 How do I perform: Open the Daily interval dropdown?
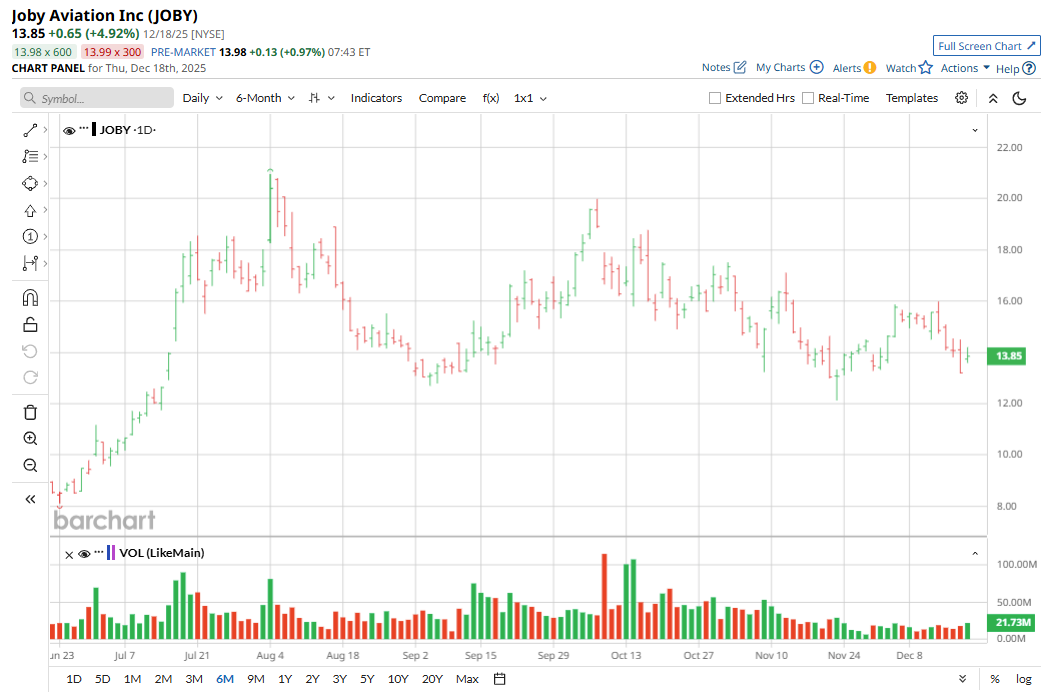[x=203, y=98]
